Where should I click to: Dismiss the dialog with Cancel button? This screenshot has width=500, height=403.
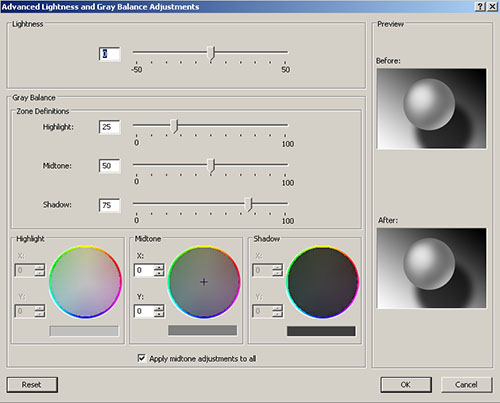[x=466, y=385]
